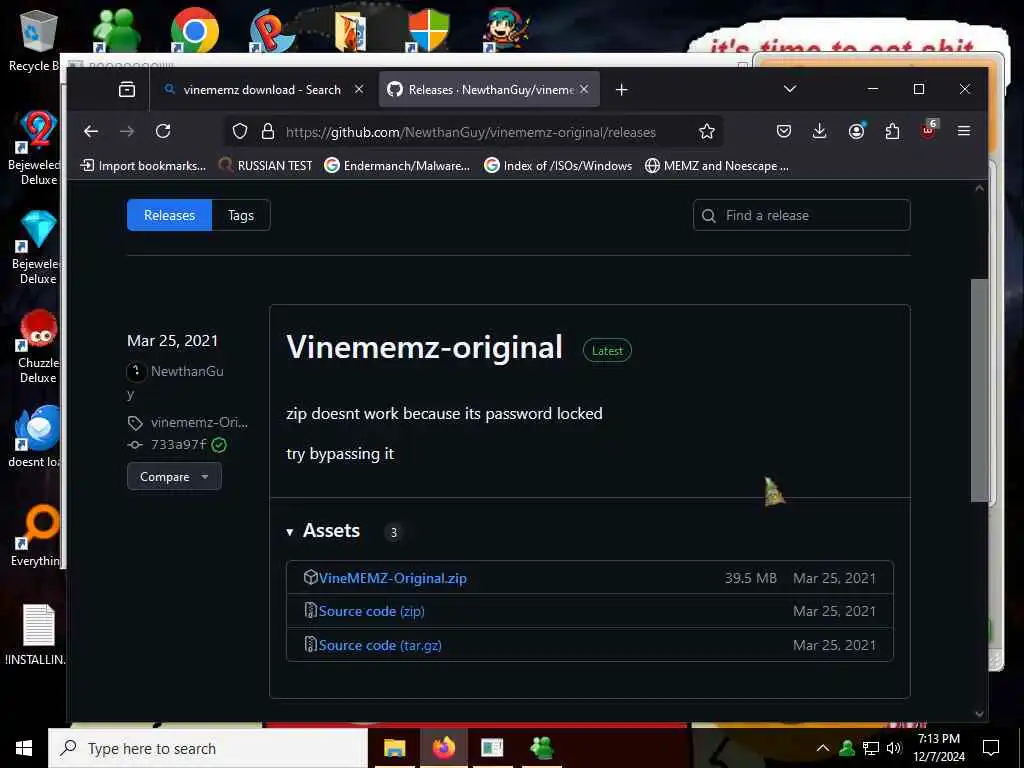The height and width of the screenshot is (768, 1024).
Task: Open Firefox account icon
Action: tap(856, 131)
